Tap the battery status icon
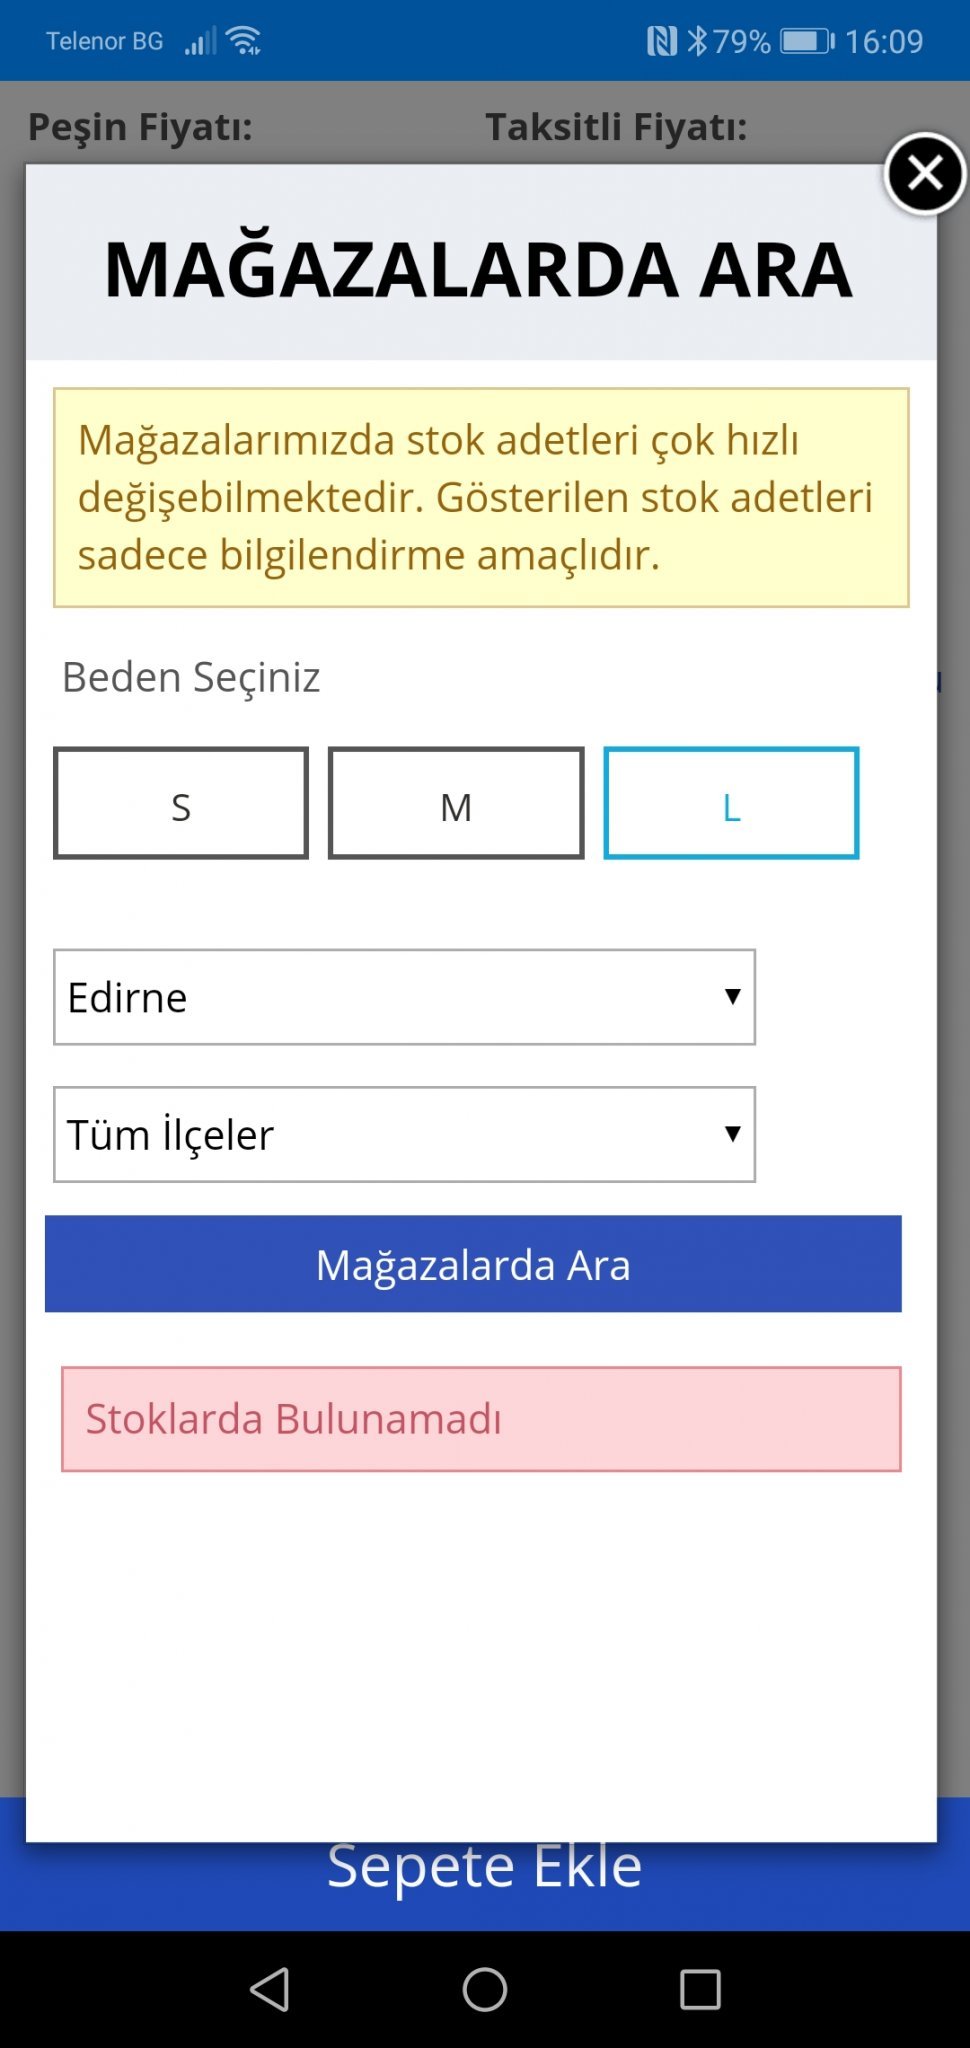 pyautogui.click(x=807, y=41)
